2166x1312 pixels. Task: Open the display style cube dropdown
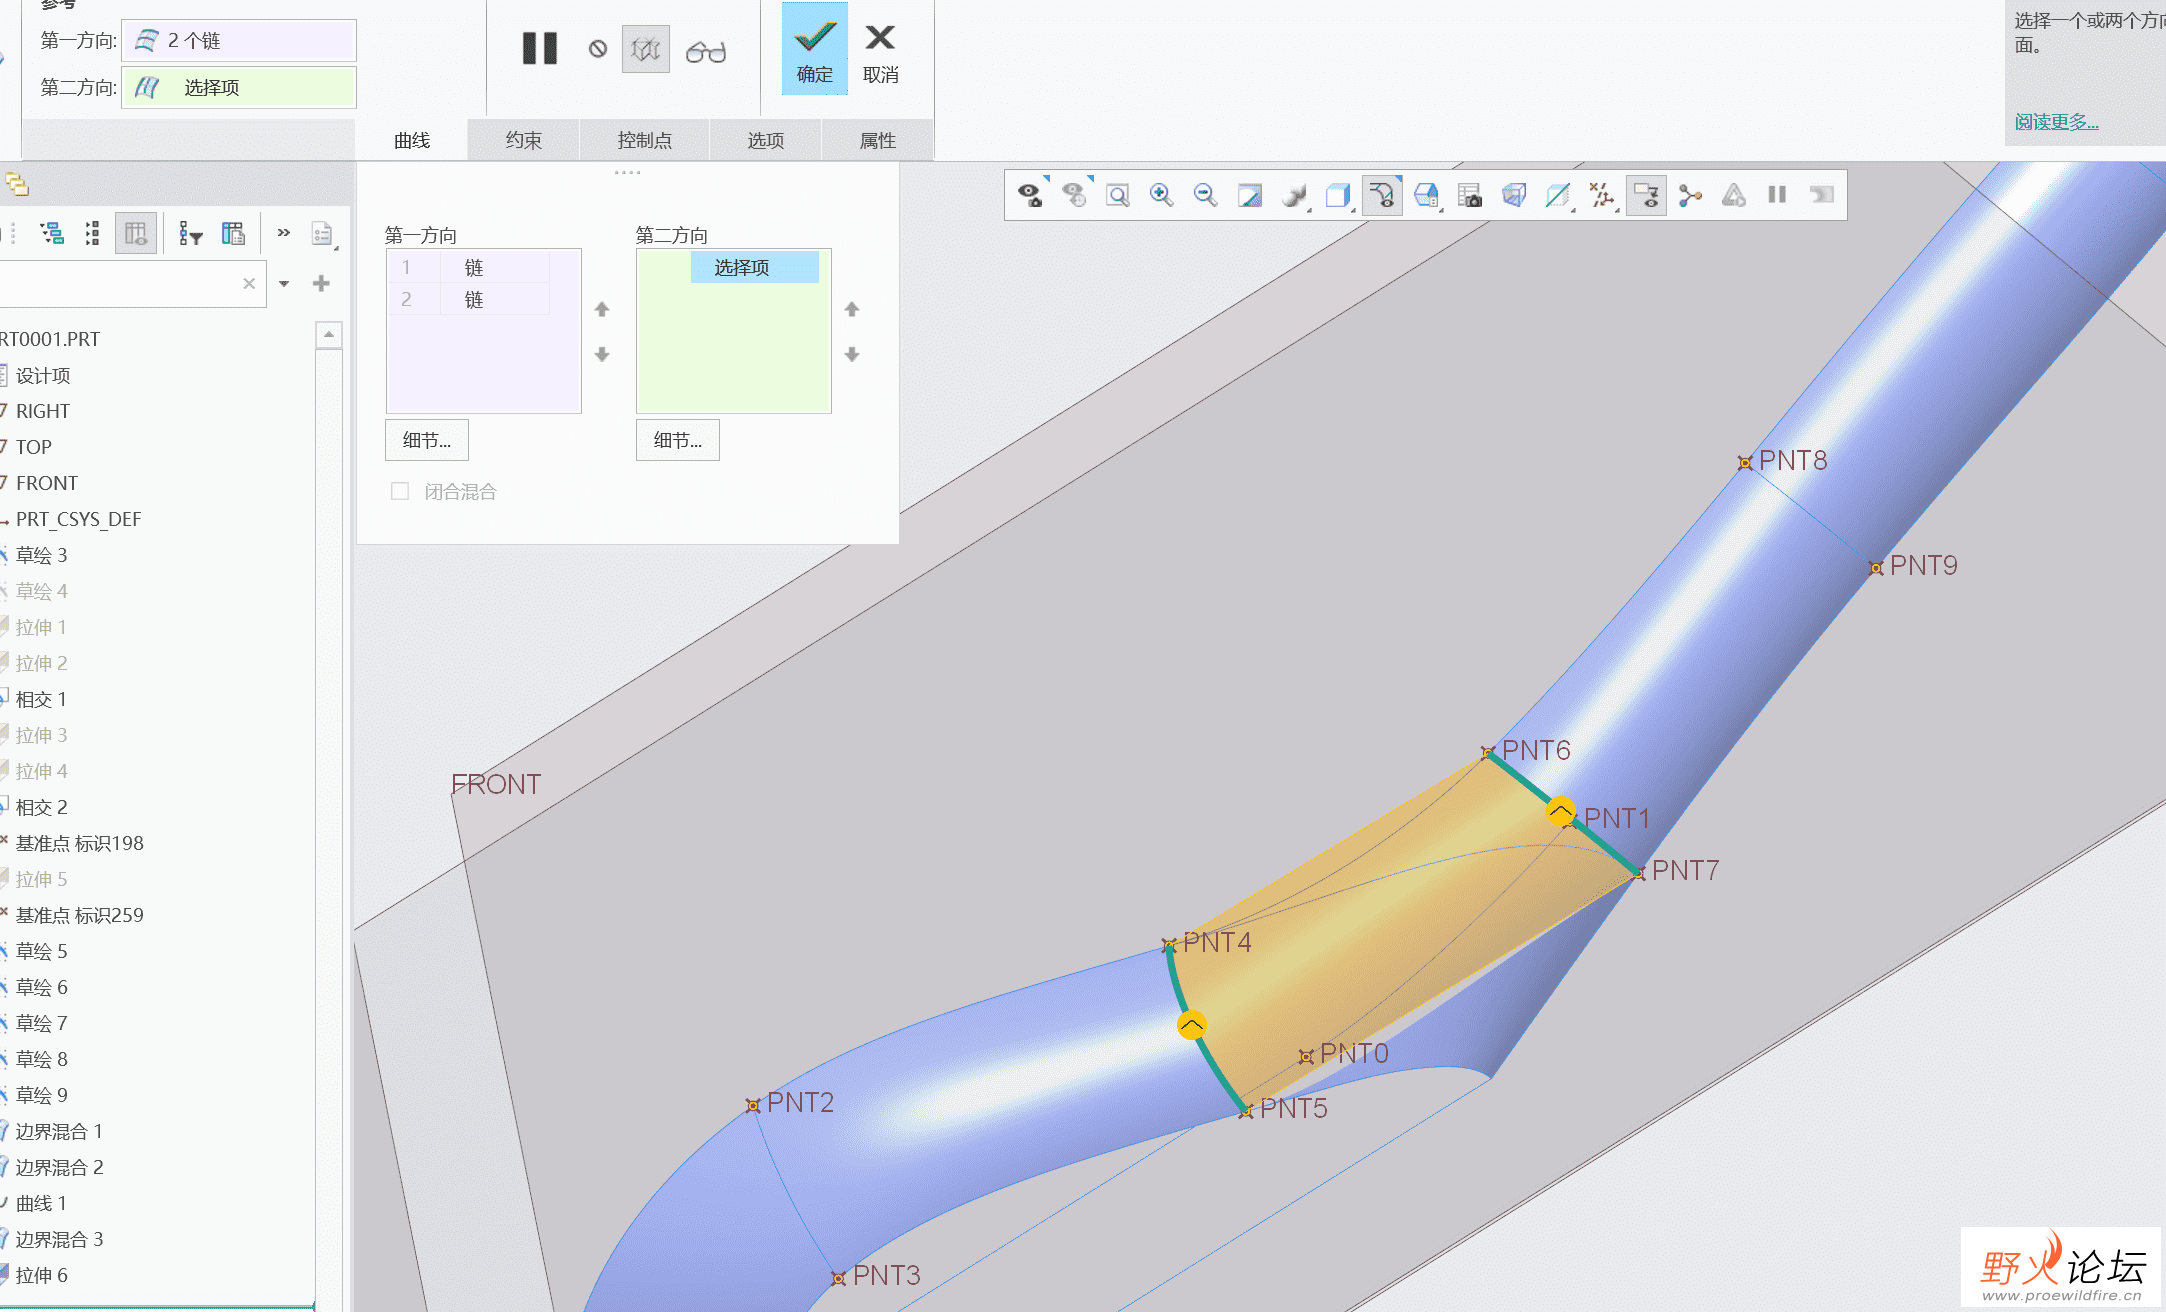point(1339,196)
